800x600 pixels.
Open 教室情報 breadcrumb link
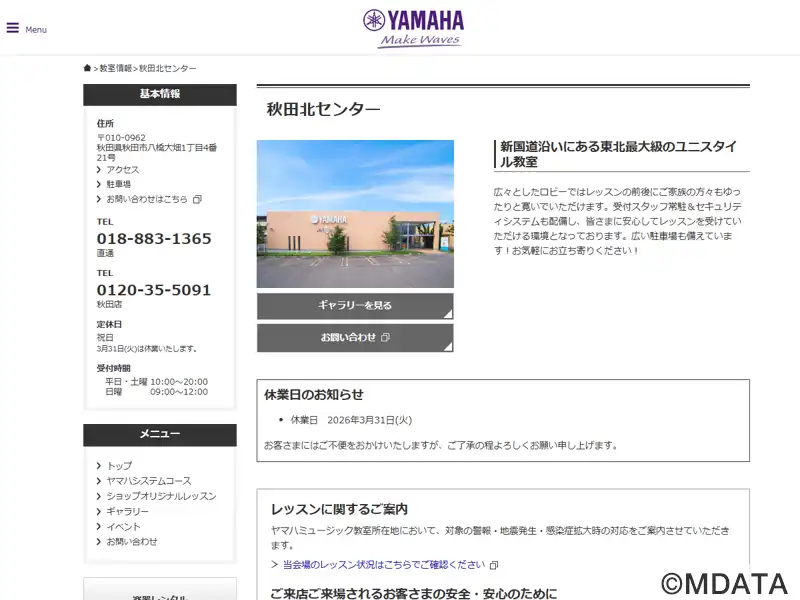coord(115,68)
